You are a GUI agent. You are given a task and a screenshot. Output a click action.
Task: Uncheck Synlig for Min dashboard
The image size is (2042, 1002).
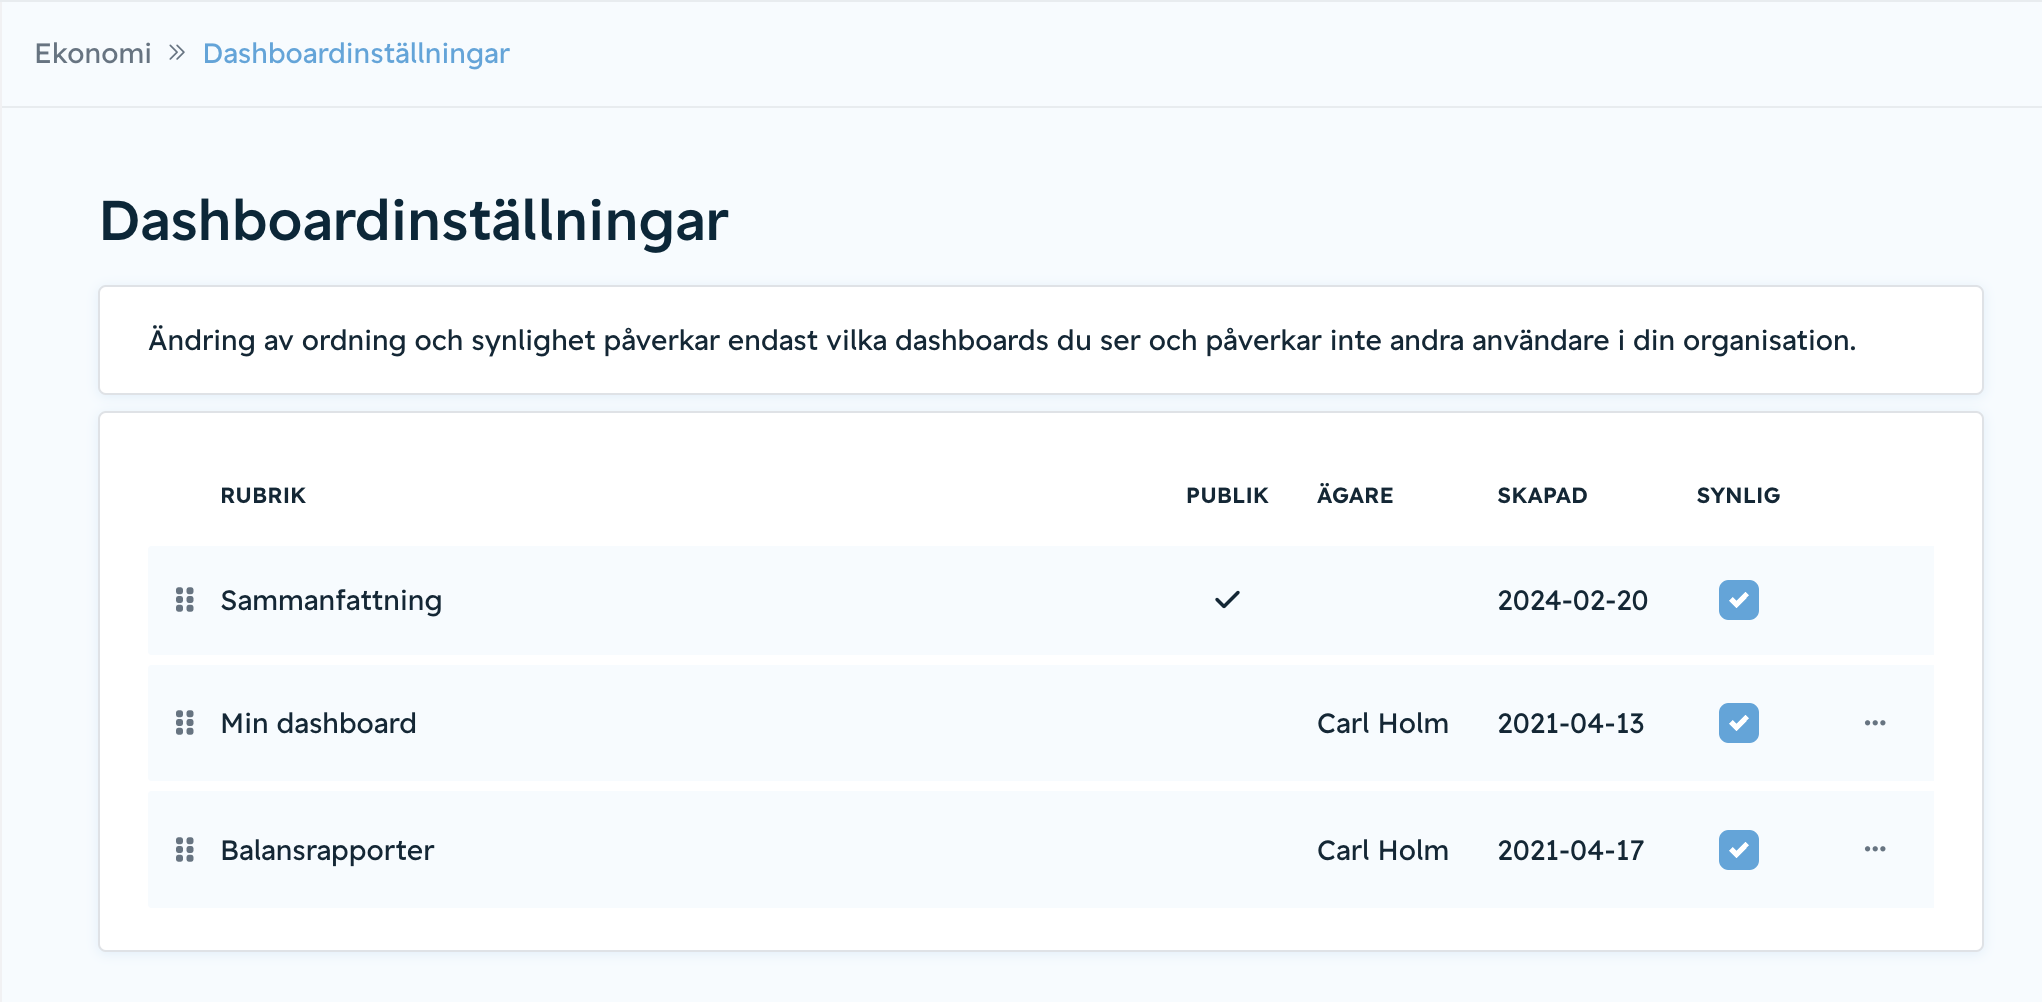click(x=1739, y=723)
